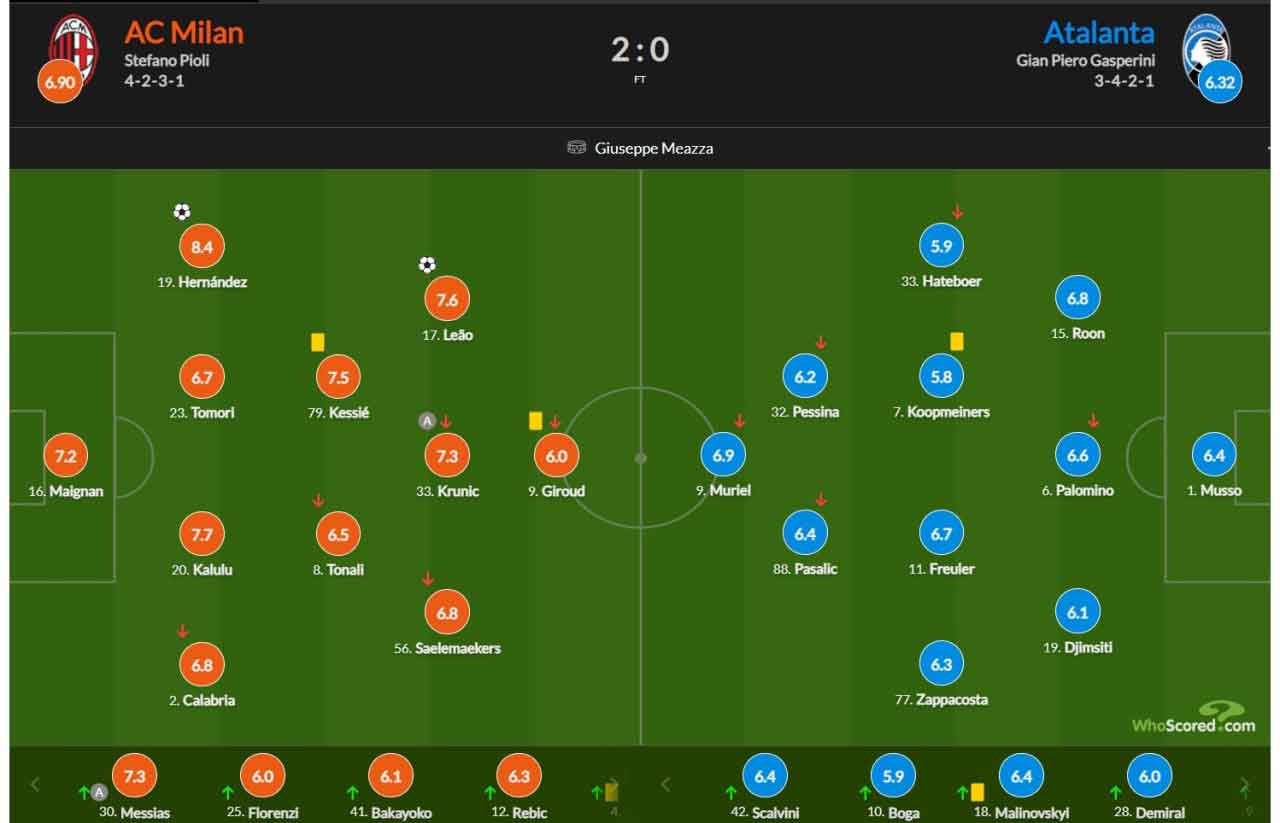Screen dimensions: 1280x823
Task: Click the goal ball icon above Hernández
Action: point(181,212)
